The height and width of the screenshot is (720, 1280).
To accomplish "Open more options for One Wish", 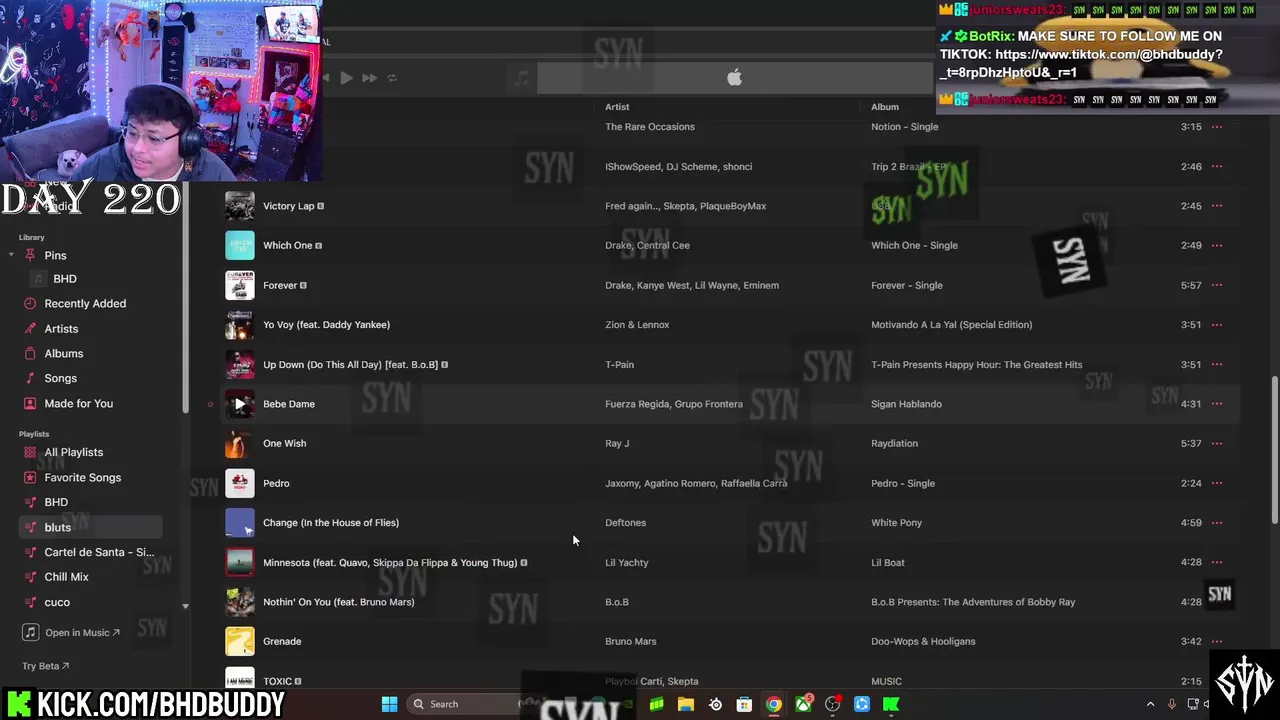I will [1217, 443].
